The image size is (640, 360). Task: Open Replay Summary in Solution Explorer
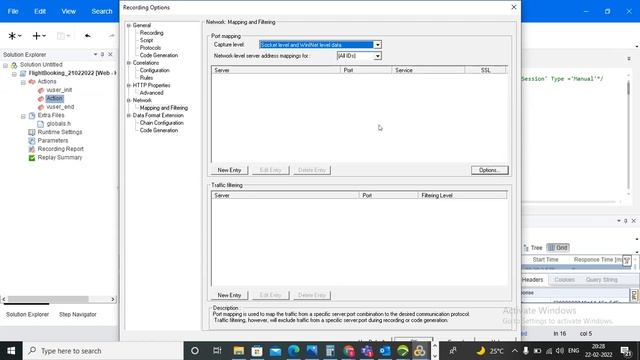[x=60, y=158]
